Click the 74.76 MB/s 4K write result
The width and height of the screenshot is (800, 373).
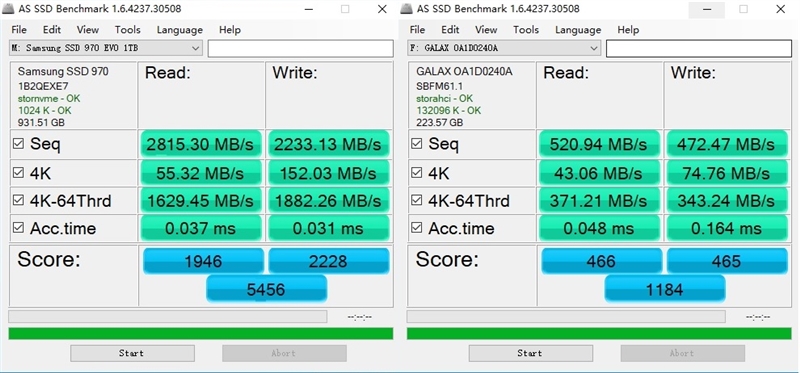pyautogui.click(x=727, y=173)
